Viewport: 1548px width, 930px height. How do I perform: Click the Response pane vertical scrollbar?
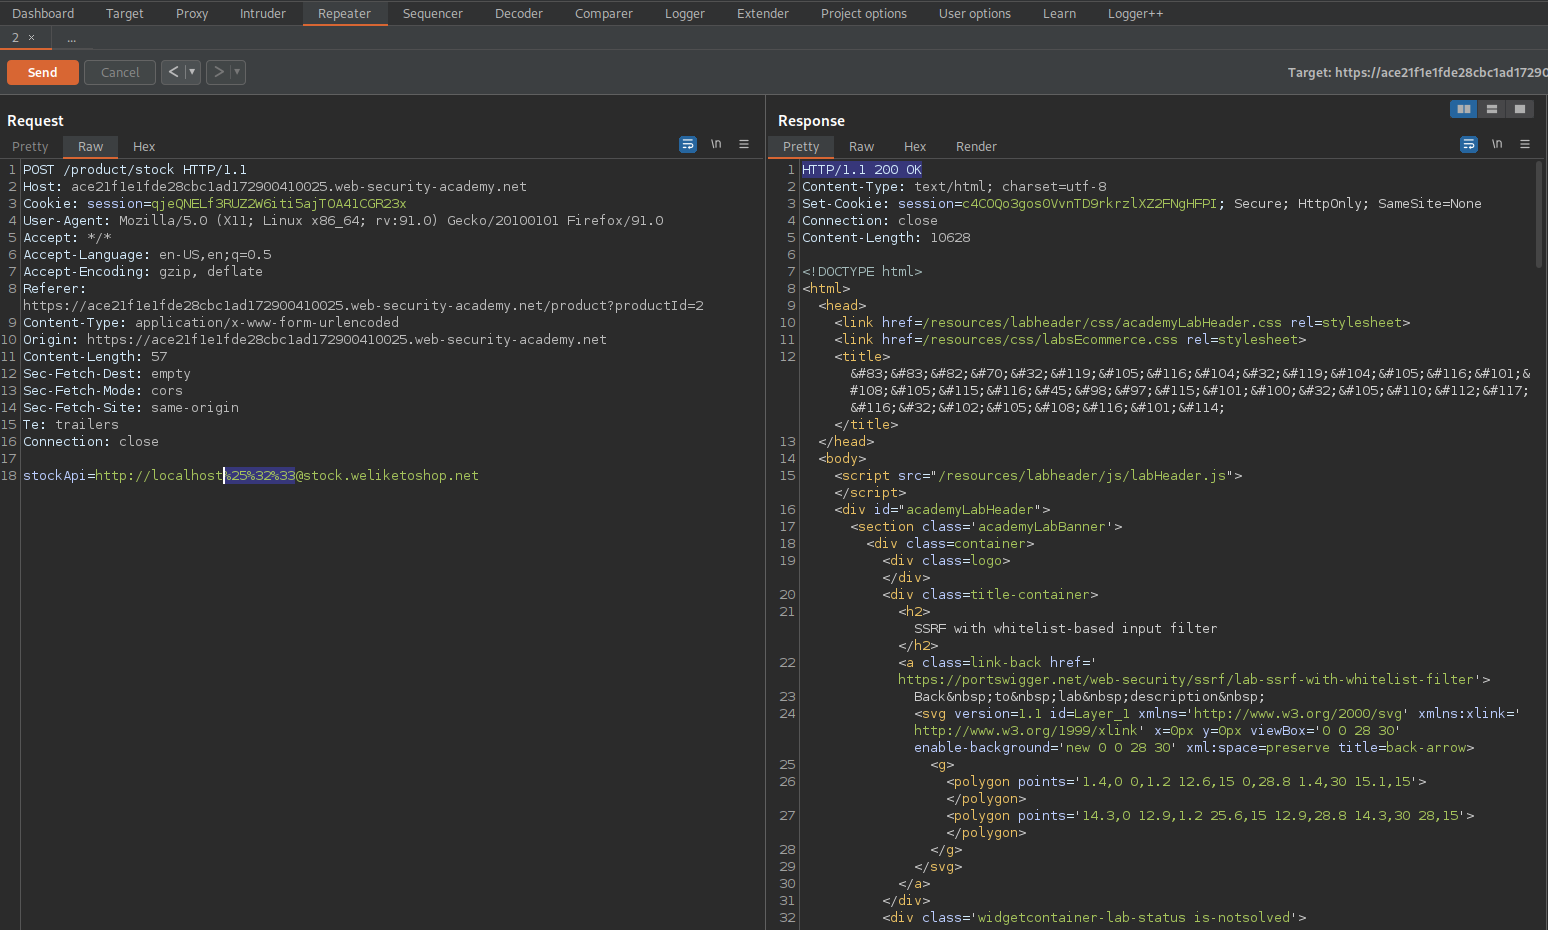click(x=1538, y=214)
